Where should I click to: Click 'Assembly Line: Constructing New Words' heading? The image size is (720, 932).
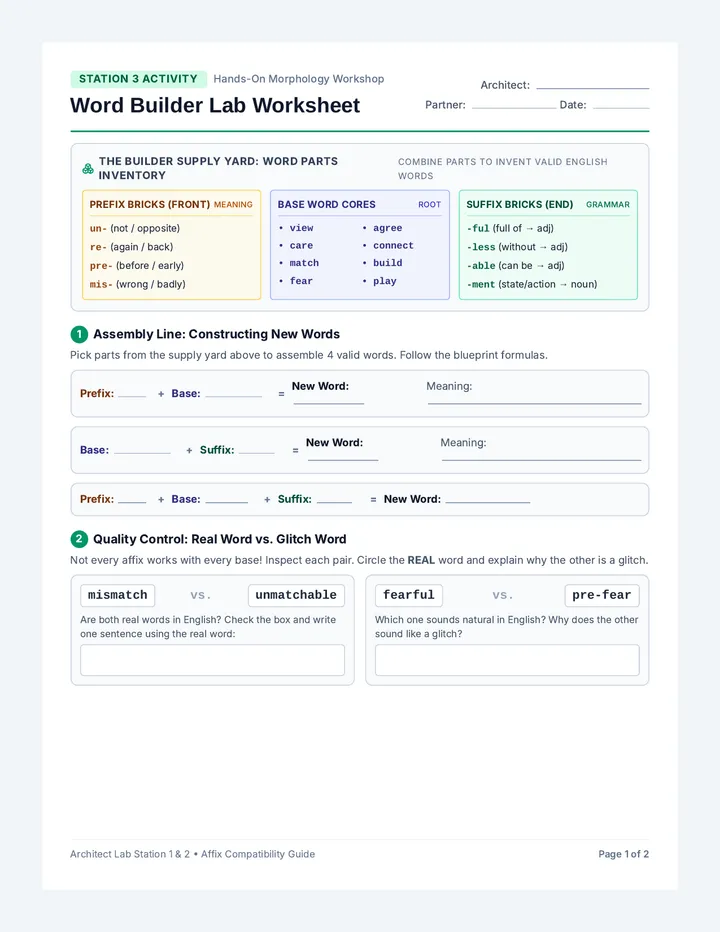(216, 334)
